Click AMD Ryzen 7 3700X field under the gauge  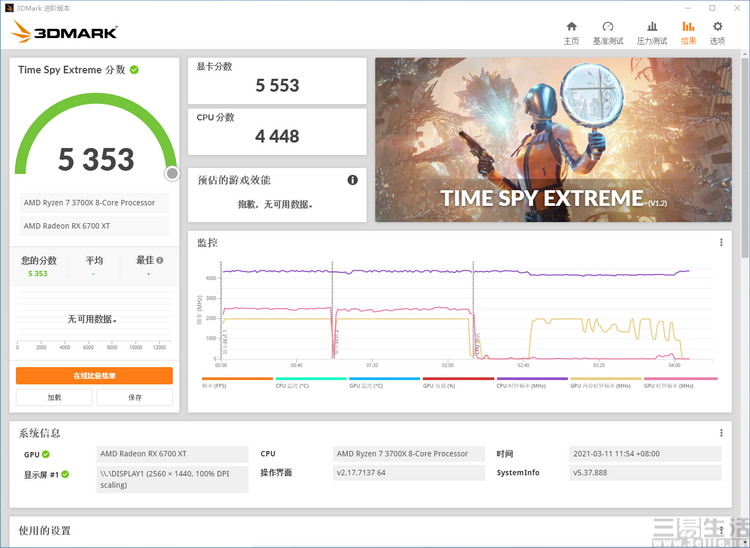coord(94,203)
